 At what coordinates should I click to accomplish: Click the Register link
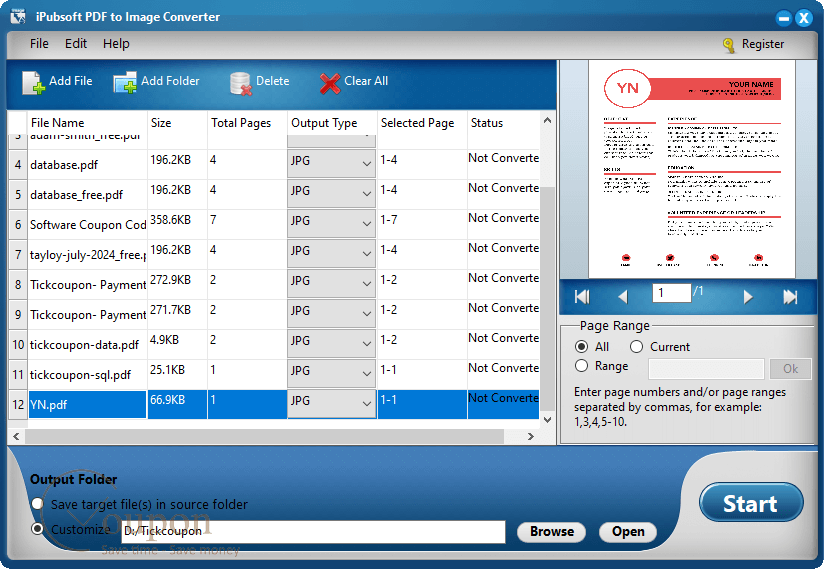pos(763,44)
